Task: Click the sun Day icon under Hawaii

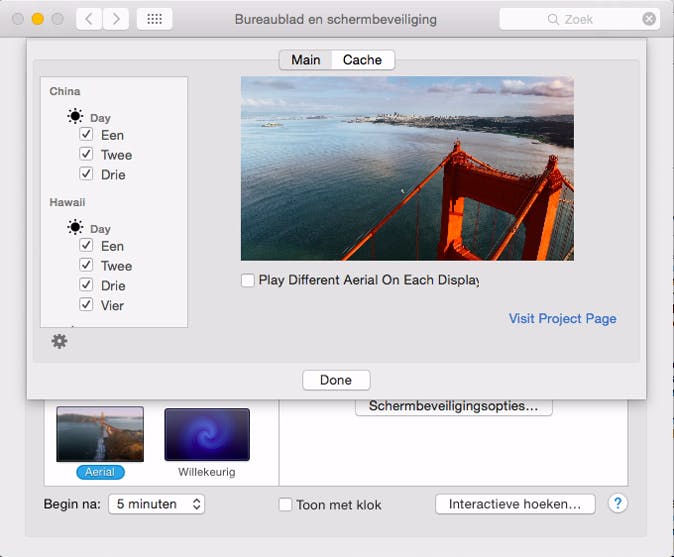Action: [75, 228]
